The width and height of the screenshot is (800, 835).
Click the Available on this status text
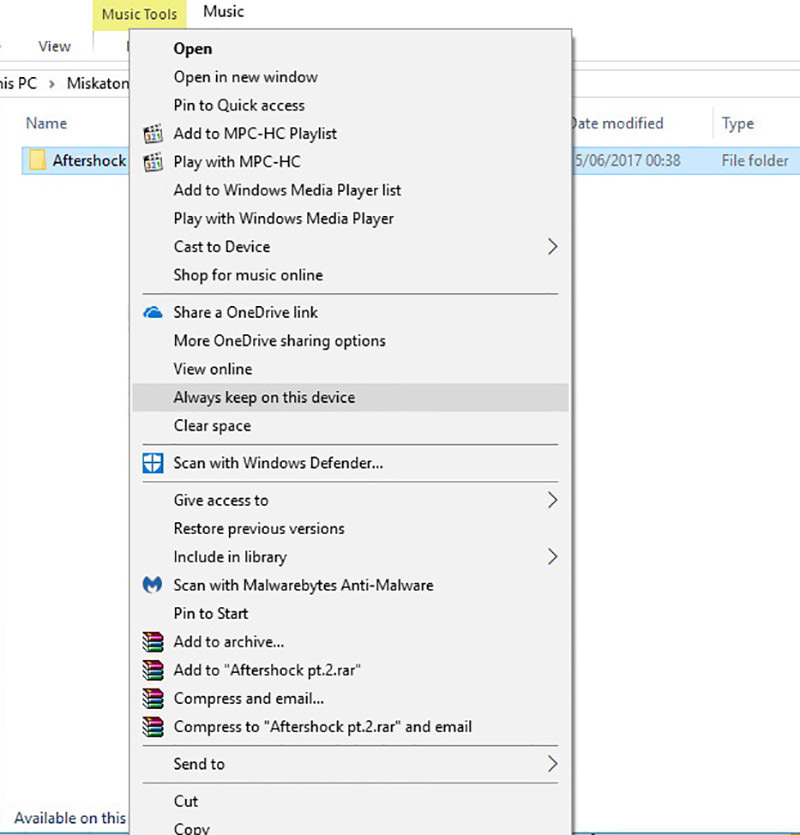pyautogui.click(x=70, y=818)
